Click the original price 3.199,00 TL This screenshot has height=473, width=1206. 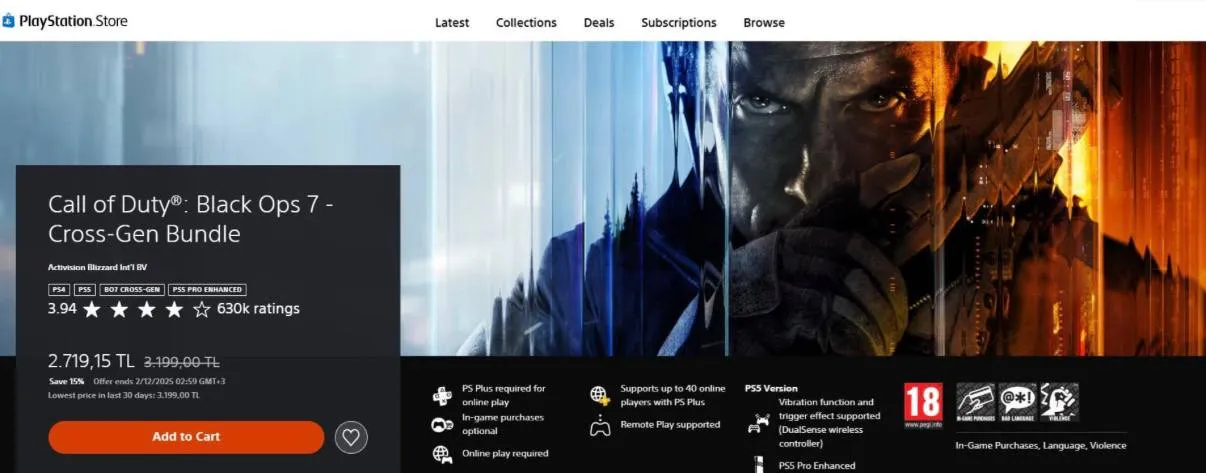coord(182,362)
